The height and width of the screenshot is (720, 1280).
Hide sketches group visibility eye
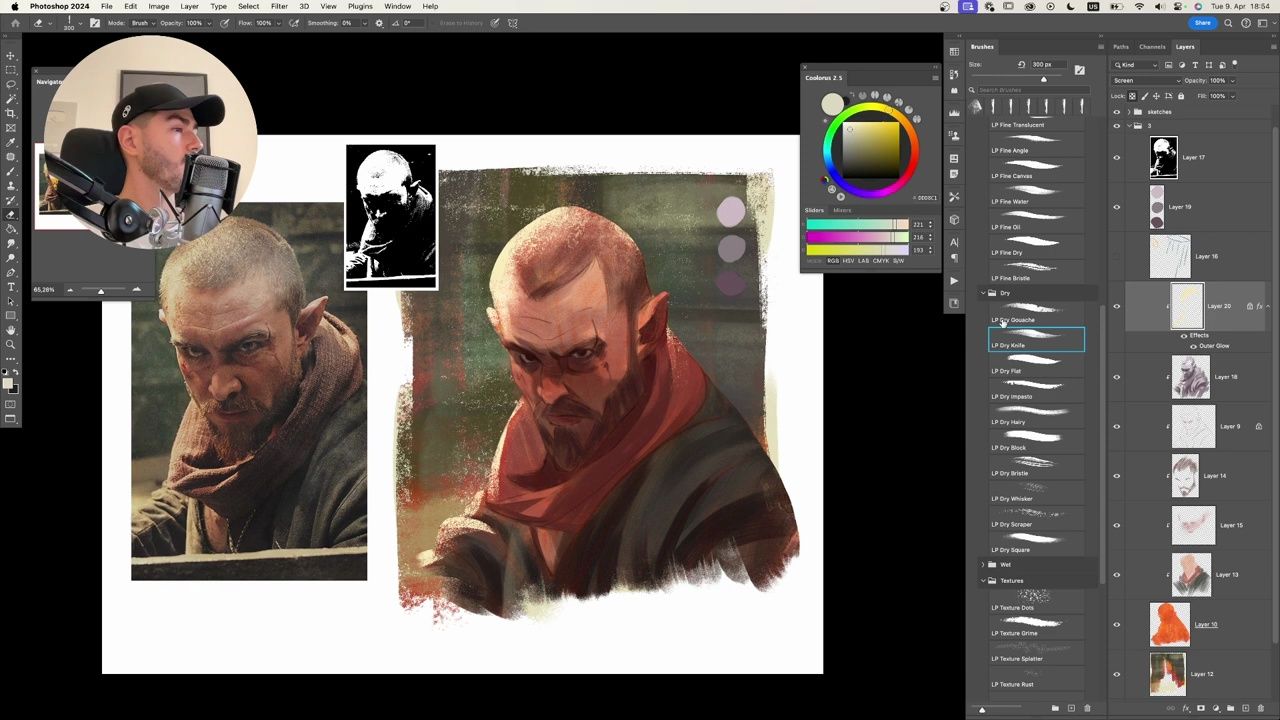pyautogui.click(x=1117, y=112)
